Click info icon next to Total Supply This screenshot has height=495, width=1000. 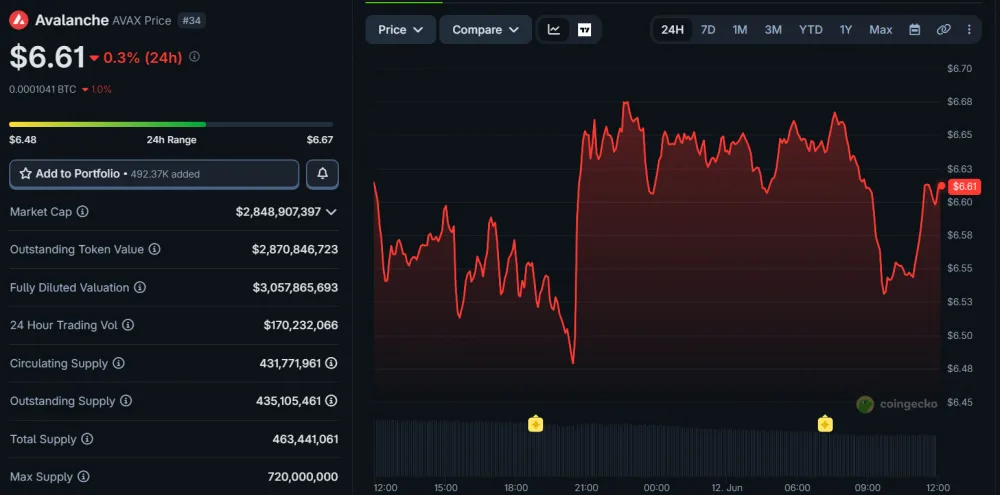pyautogui.click(x=87, y=439)
